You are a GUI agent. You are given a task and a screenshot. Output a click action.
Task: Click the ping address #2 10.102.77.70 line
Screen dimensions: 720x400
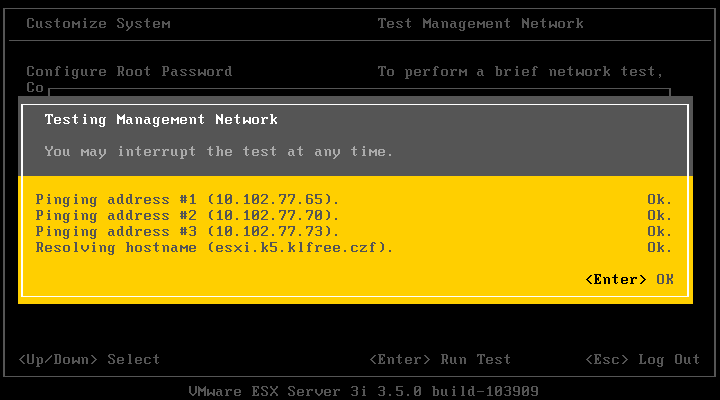pos(187,216)
